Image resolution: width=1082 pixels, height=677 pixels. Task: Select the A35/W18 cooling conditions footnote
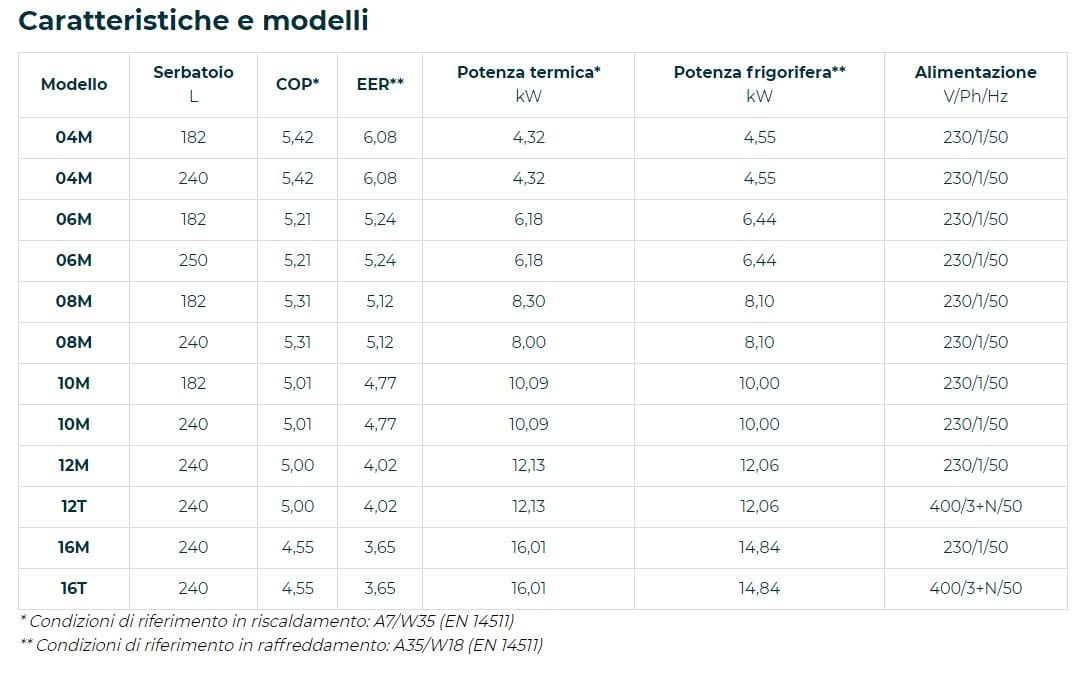(282, 645)
